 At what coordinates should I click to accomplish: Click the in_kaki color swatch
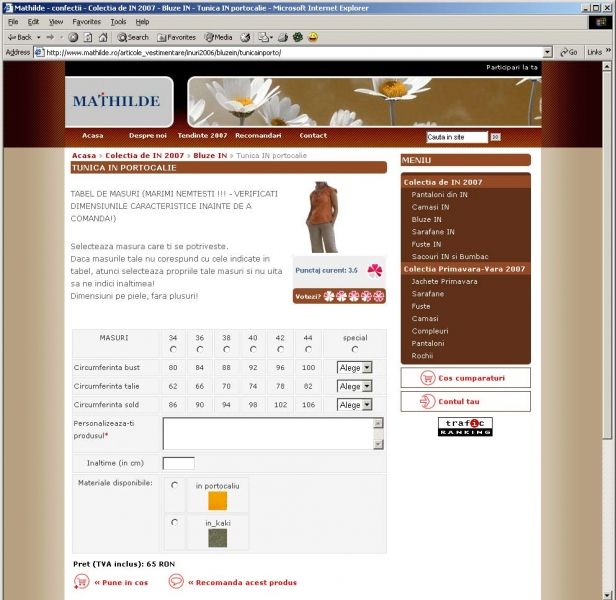pos(218,537)
